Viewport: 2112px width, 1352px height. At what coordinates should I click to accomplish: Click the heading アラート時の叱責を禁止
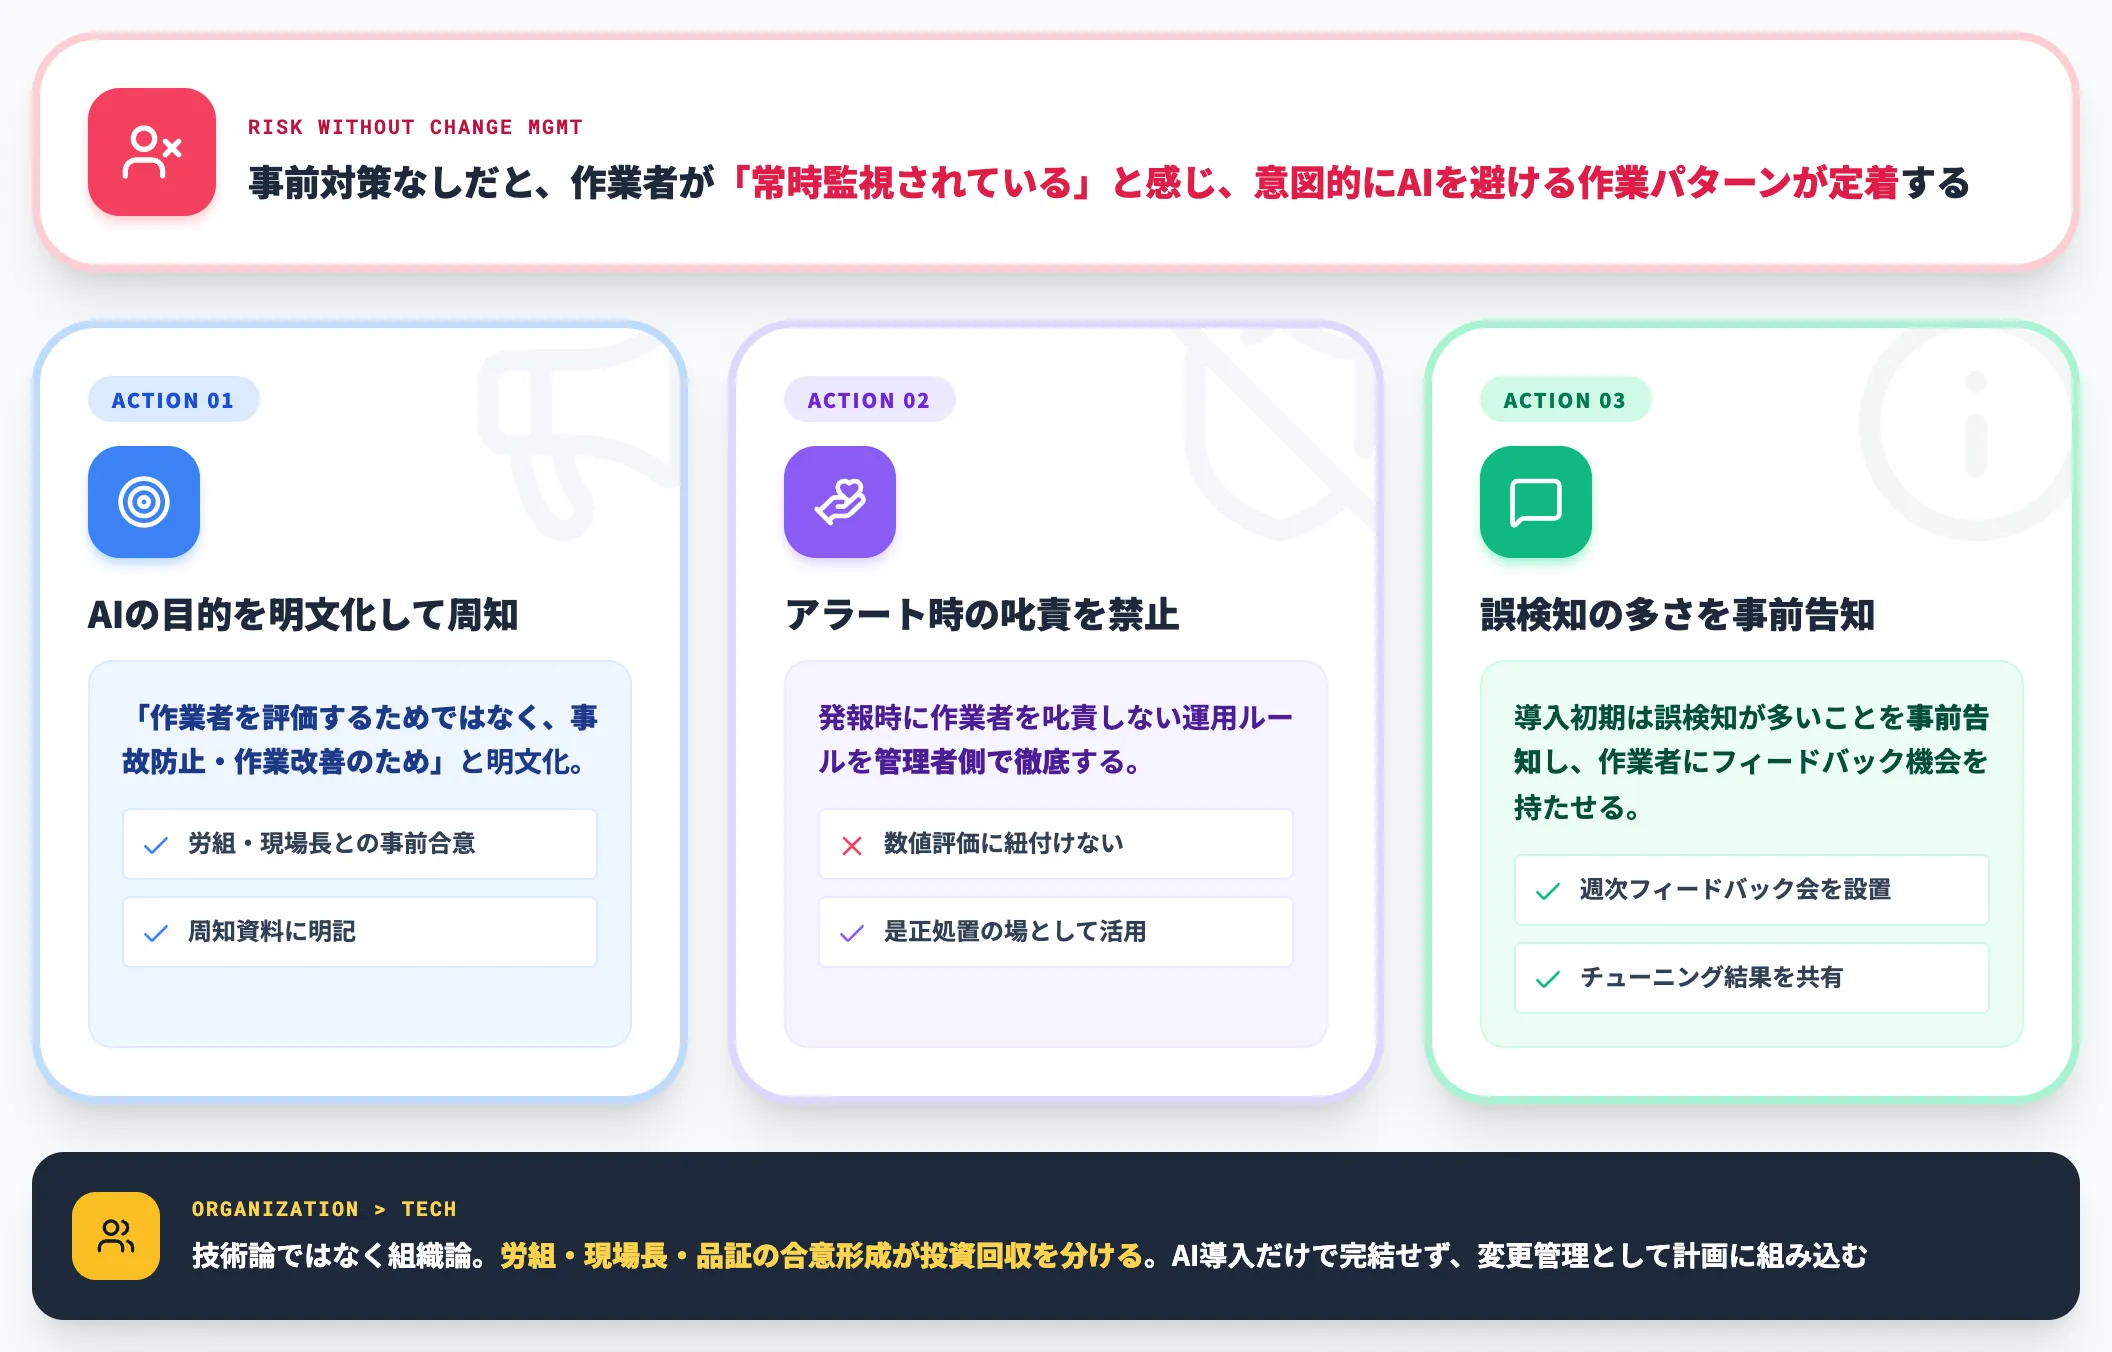(982, 614)
